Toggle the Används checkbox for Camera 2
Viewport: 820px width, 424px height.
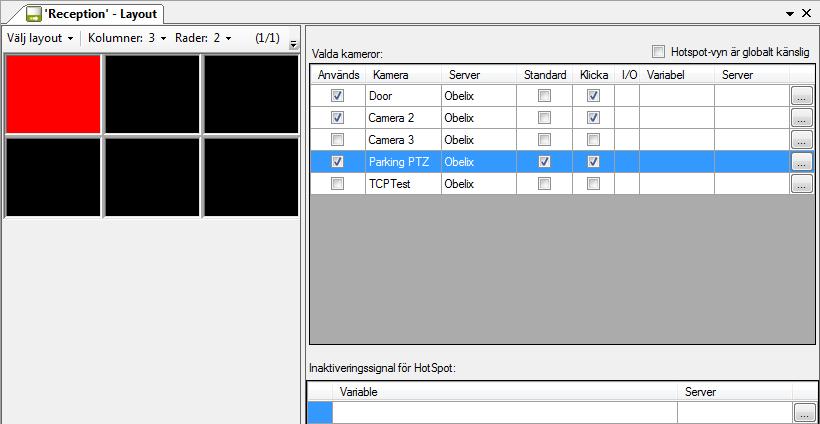pos(338,118)
